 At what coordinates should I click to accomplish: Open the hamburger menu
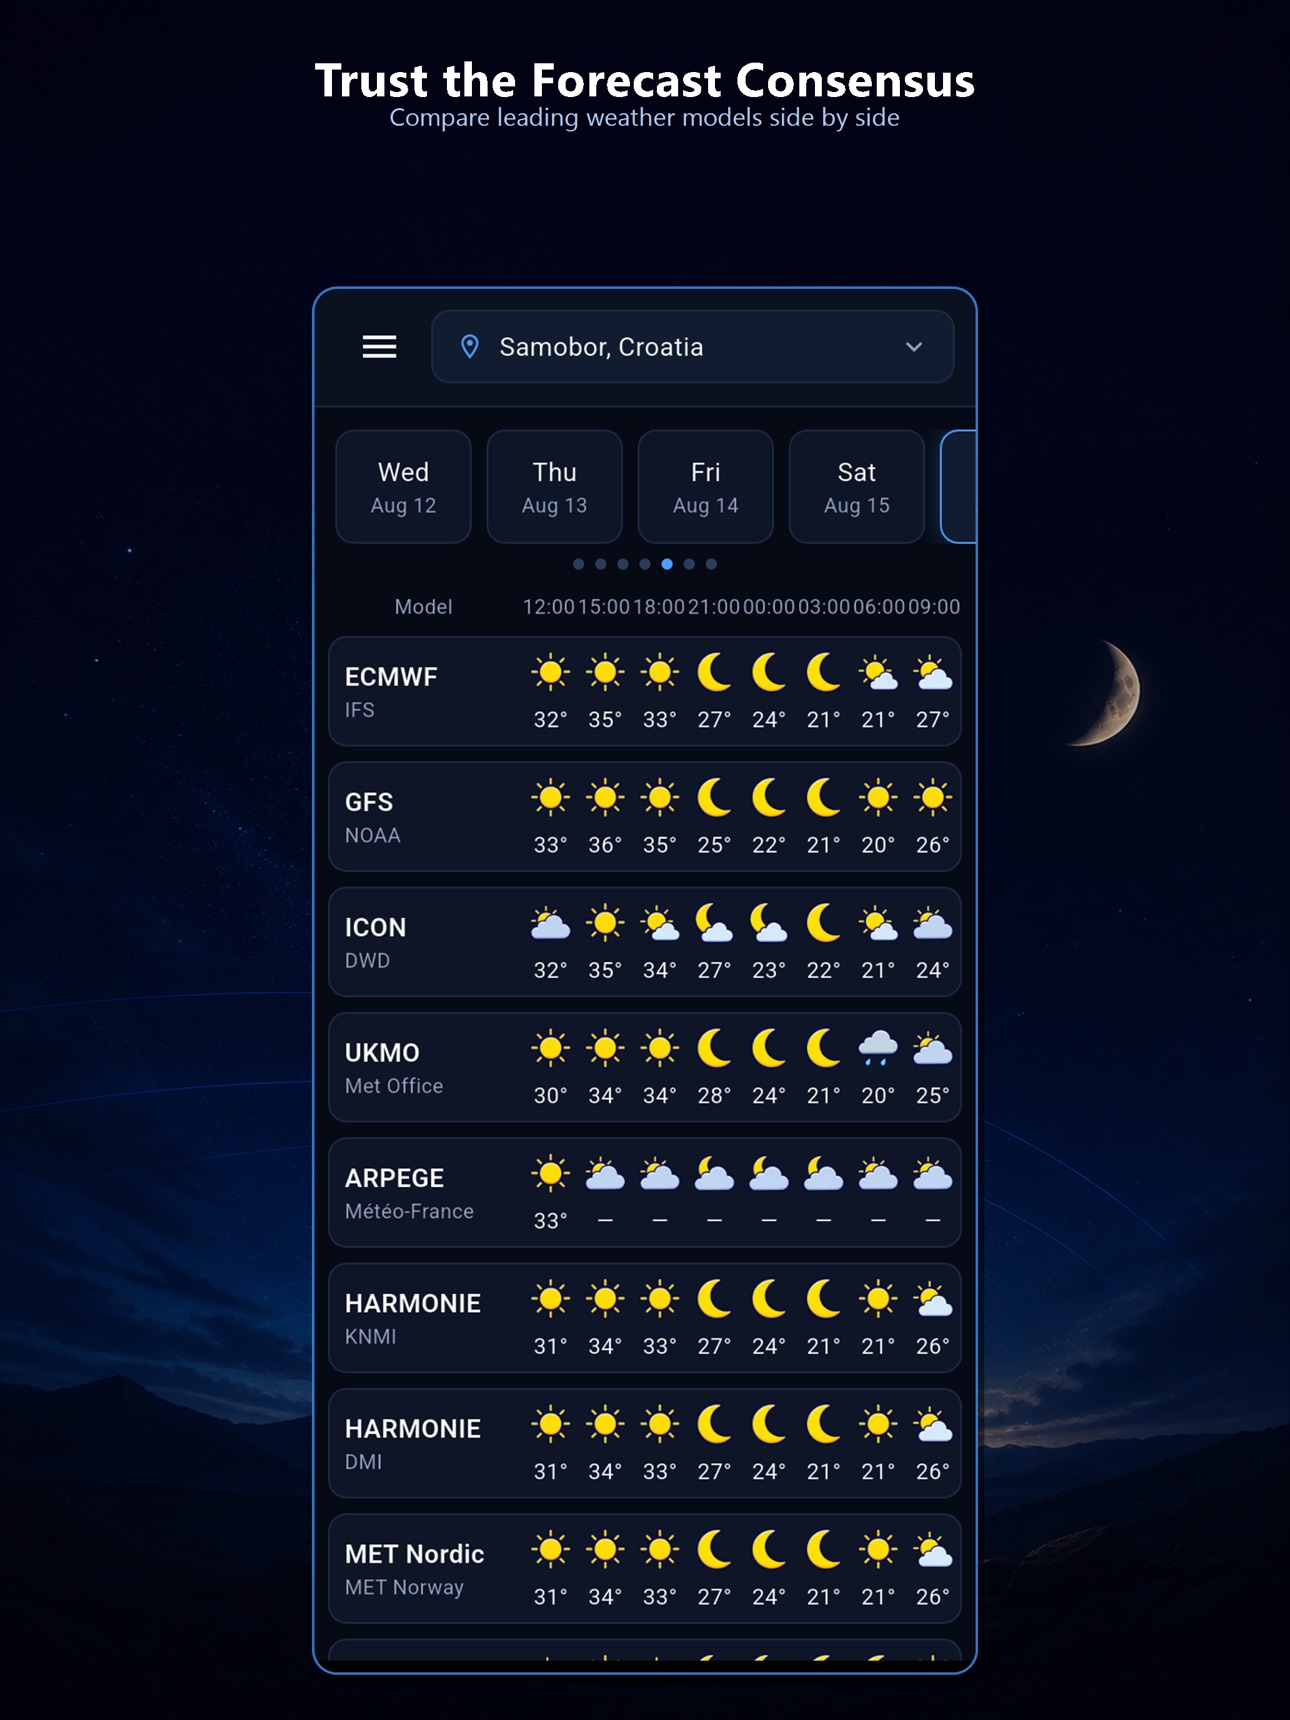click(379, 347)
